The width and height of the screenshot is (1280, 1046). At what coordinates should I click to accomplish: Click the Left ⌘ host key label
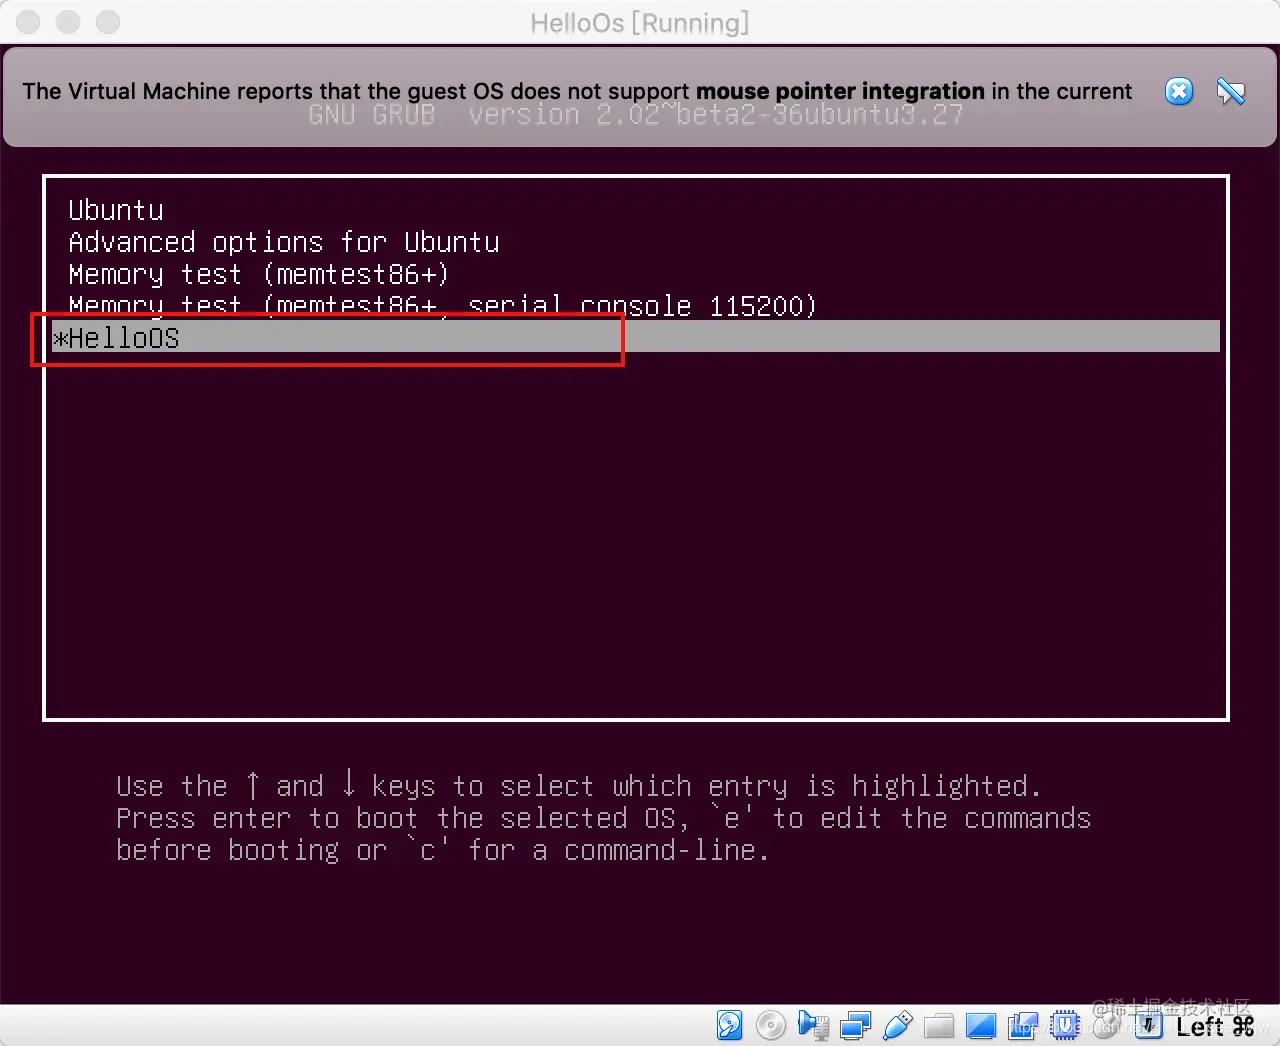click(x=1214, y=1026)
